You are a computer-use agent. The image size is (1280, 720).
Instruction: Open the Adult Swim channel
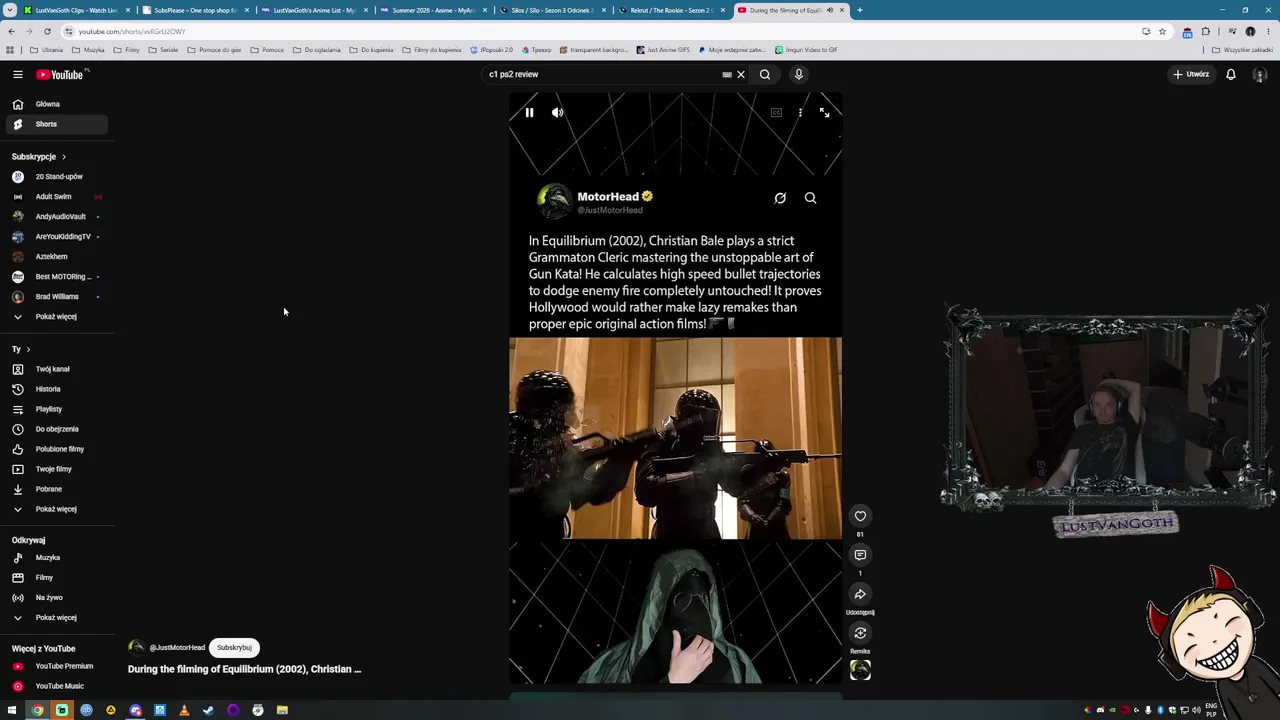point(55,197)
